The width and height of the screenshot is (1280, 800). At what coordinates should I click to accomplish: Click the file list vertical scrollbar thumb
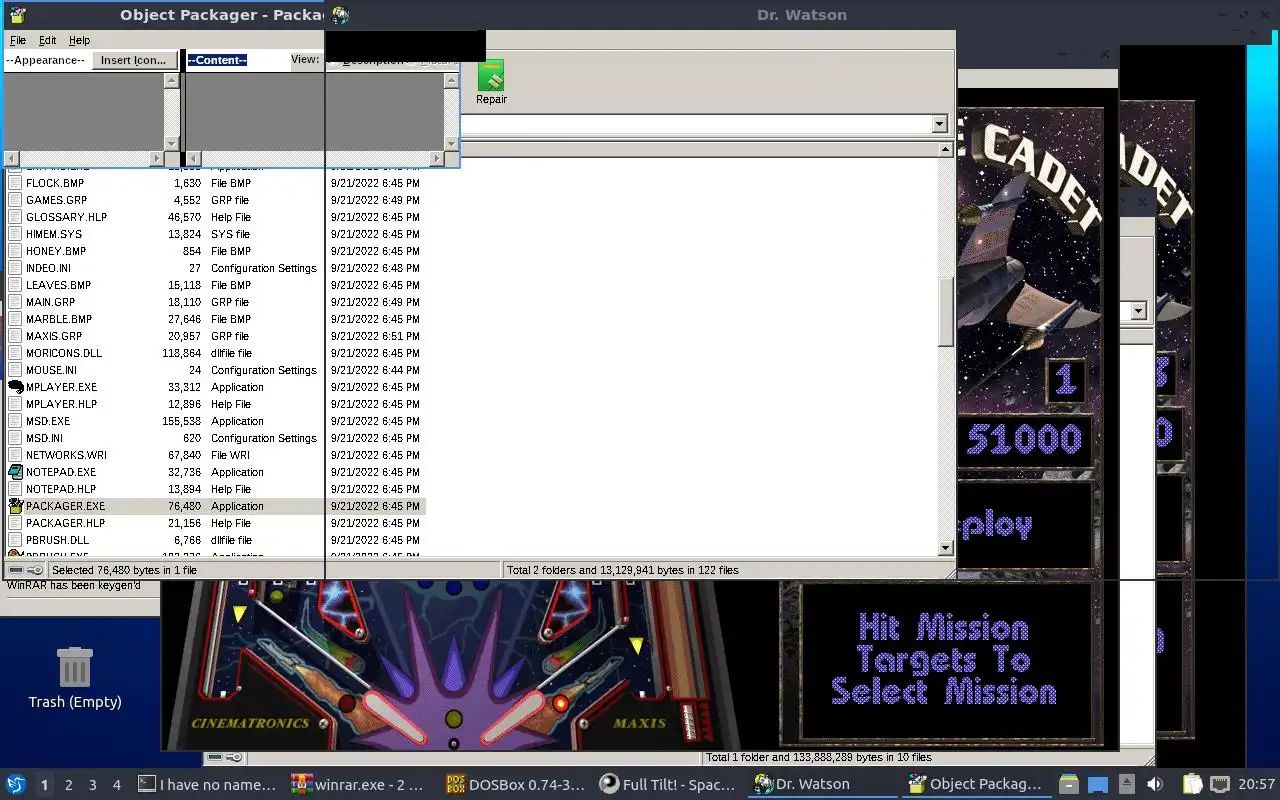[x=946, y=311]
